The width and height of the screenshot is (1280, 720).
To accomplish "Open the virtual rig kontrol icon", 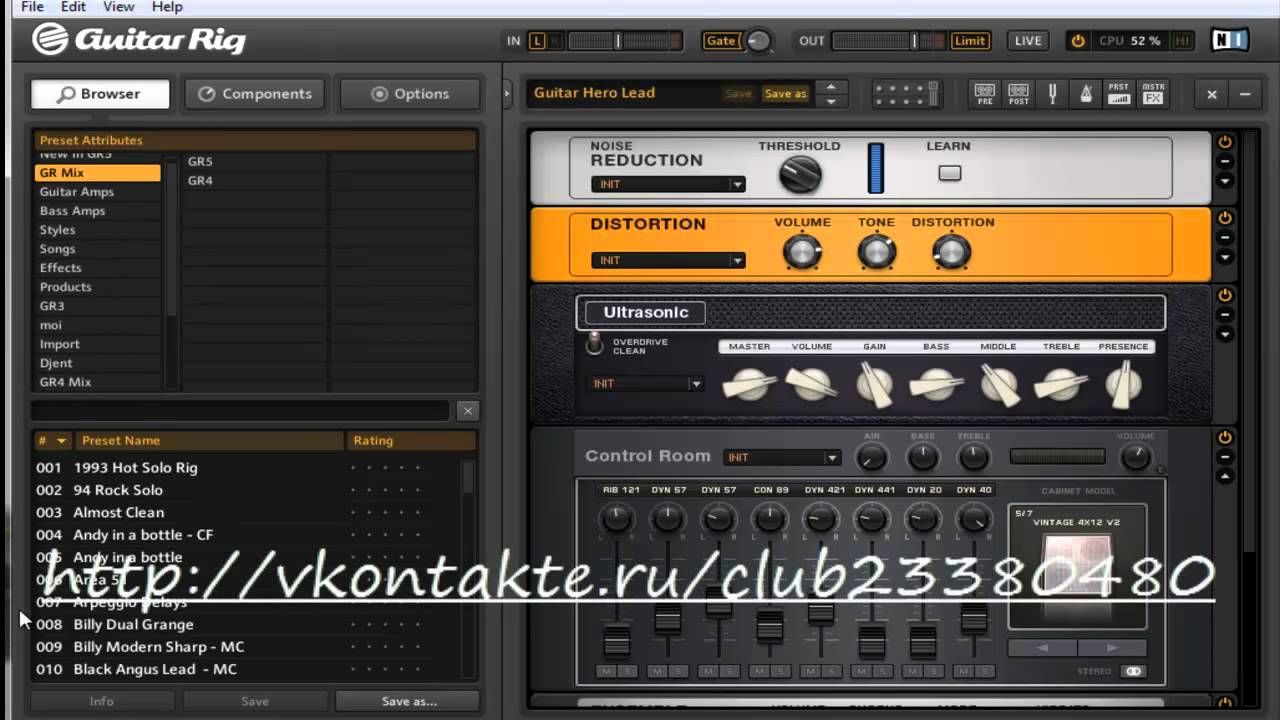I will point(907,94).
